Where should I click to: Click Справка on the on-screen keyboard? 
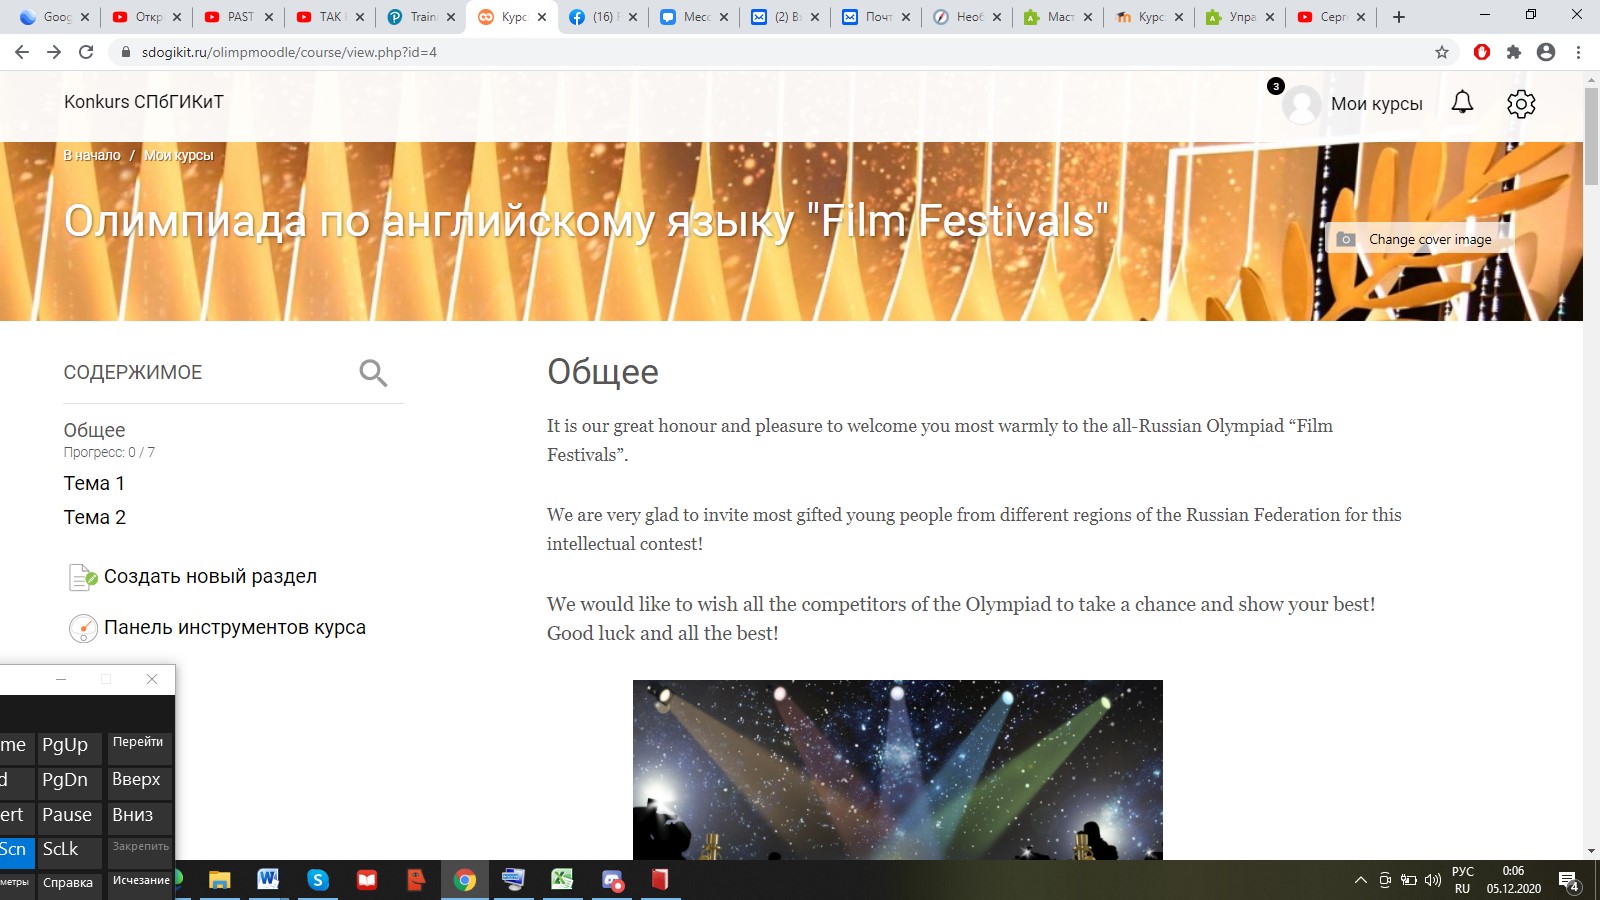pyautogui.click(x=68, y=884)
